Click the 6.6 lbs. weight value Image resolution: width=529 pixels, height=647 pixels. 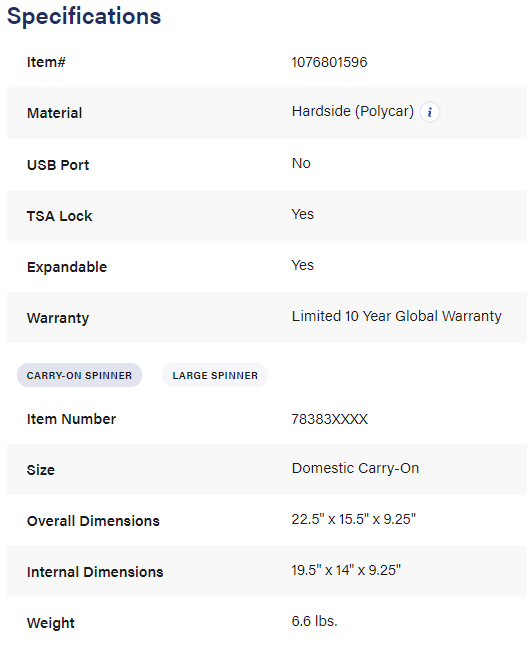point(314,621)
